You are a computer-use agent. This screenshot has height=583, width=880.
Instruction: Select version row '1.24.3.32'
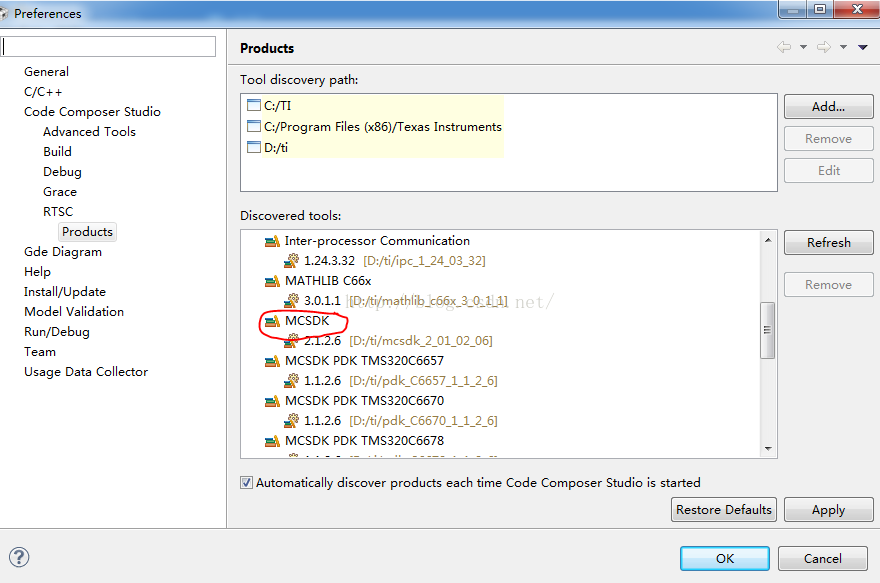[395, 261]
